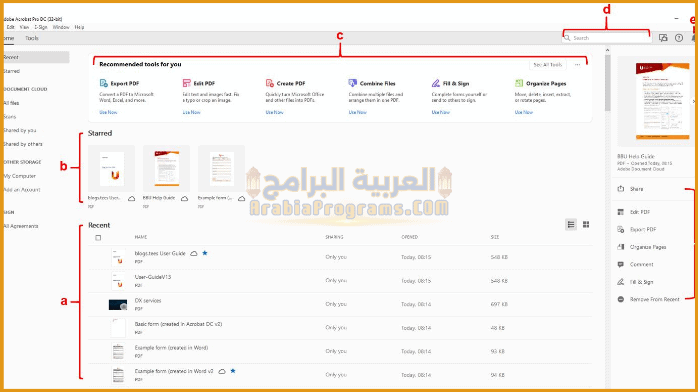This screenshot has width=698, height=392.
Task: Click See All Tools button
Action: pyautogui.click(x=548, y=65)
